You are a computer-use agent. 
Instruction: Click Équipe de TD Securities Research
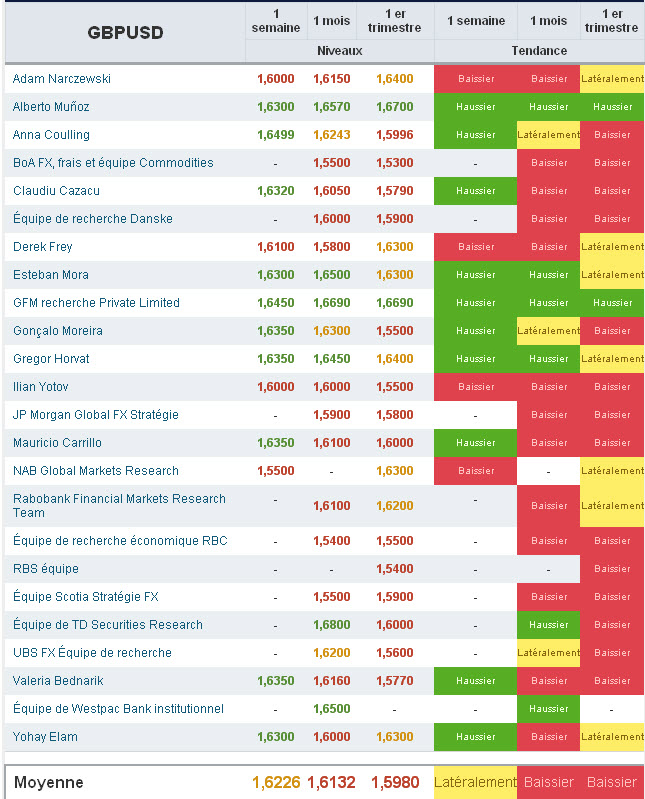[108, 625]
